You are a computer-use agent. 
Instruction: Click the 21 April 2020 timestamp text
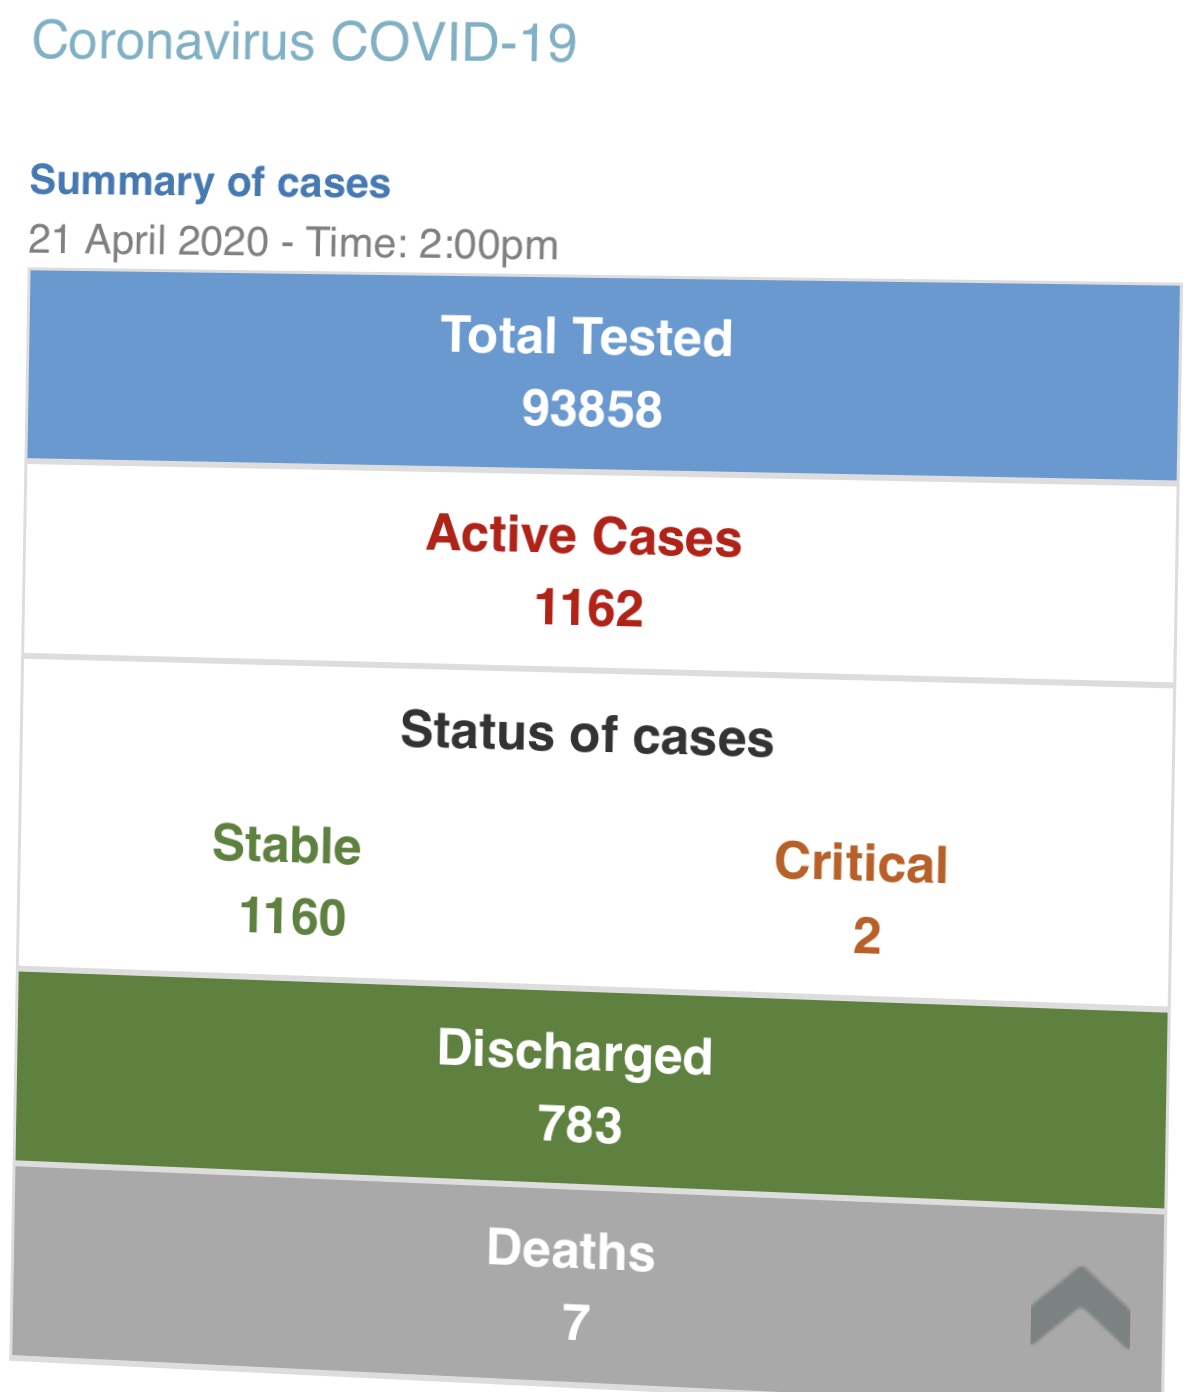pos(149,241)
